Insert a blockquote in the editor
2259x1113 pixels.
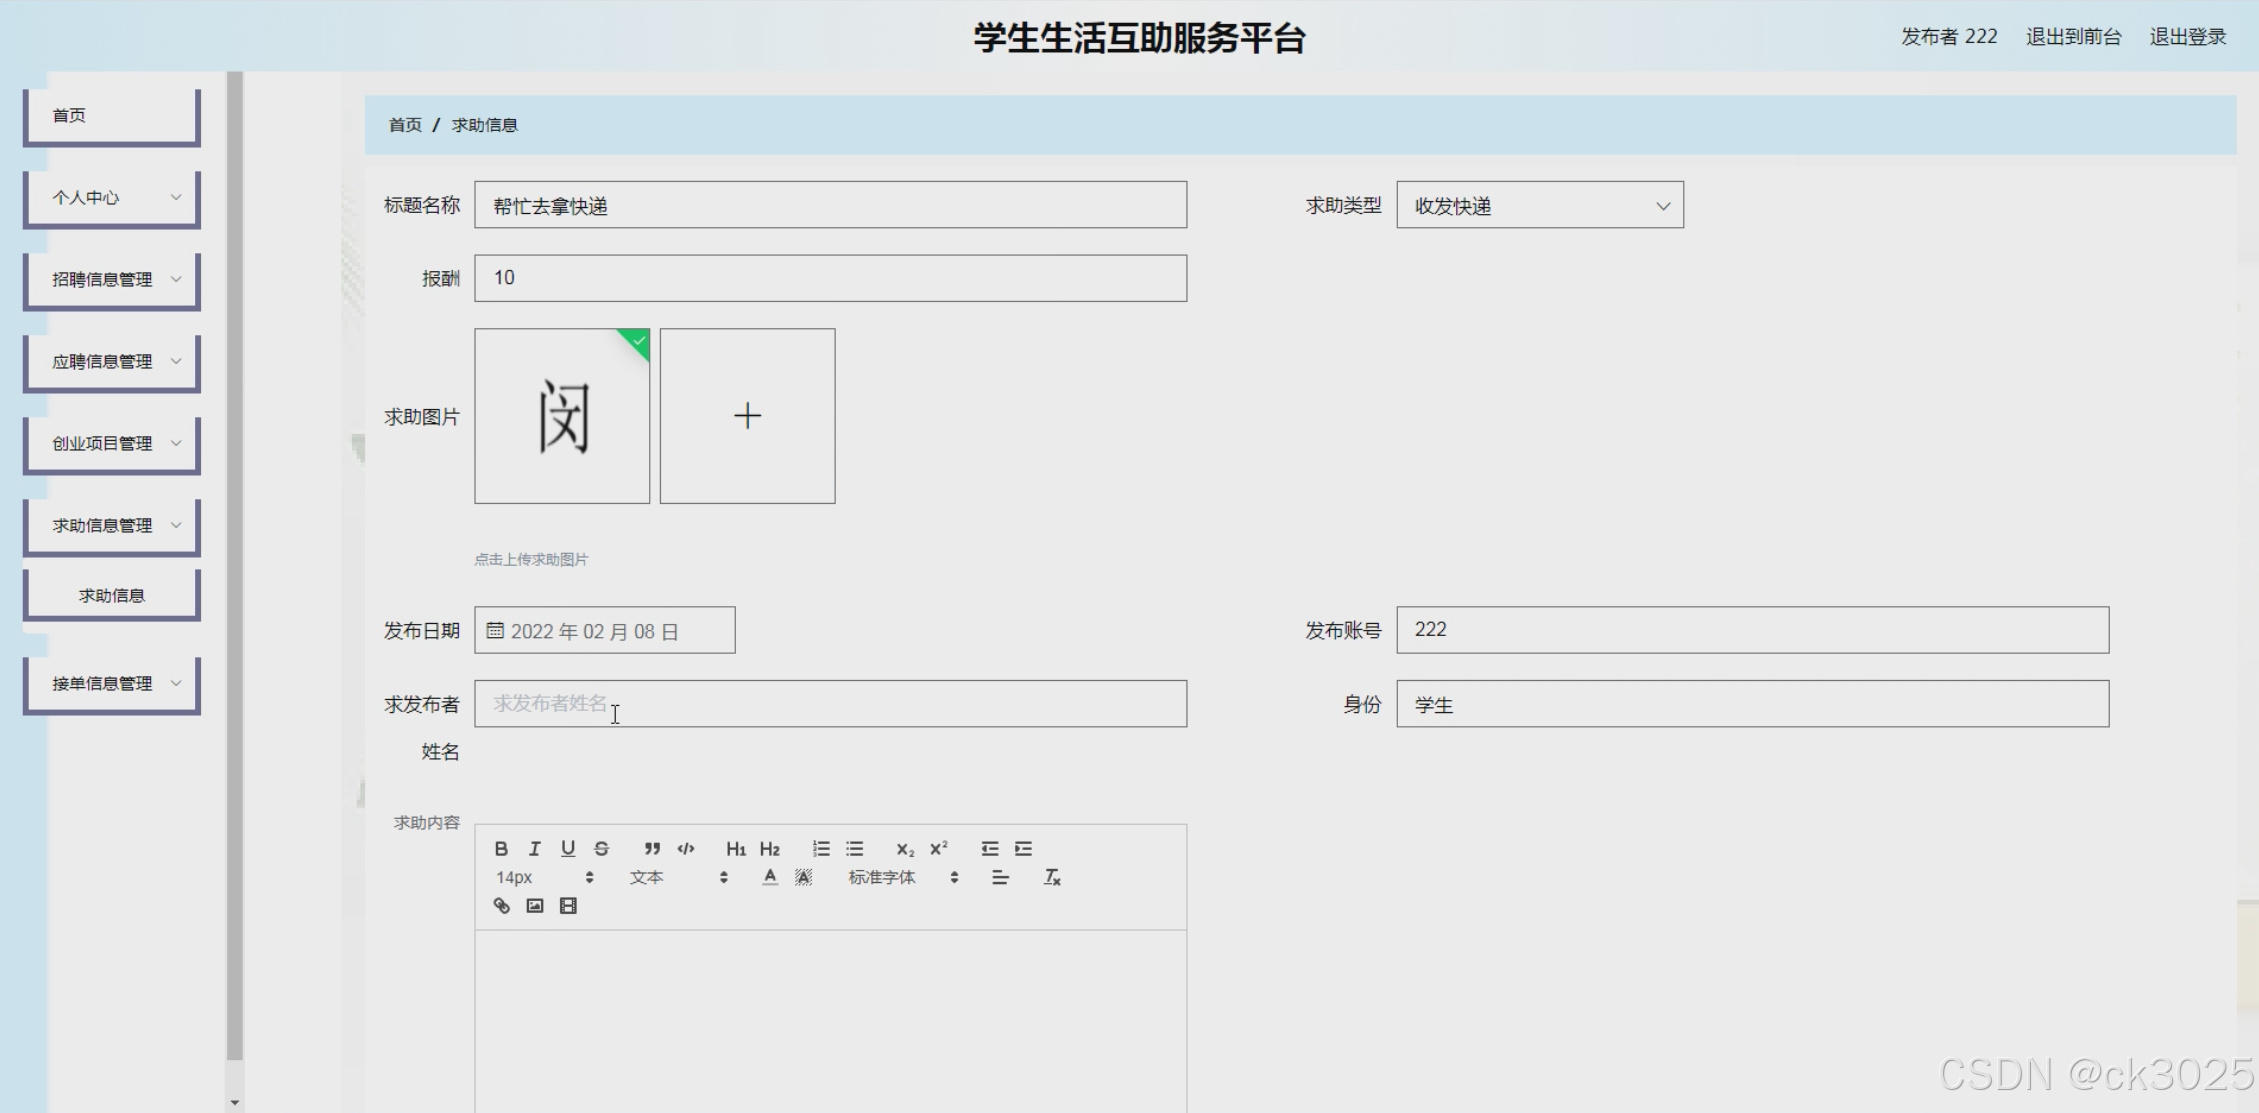[652, 849]
